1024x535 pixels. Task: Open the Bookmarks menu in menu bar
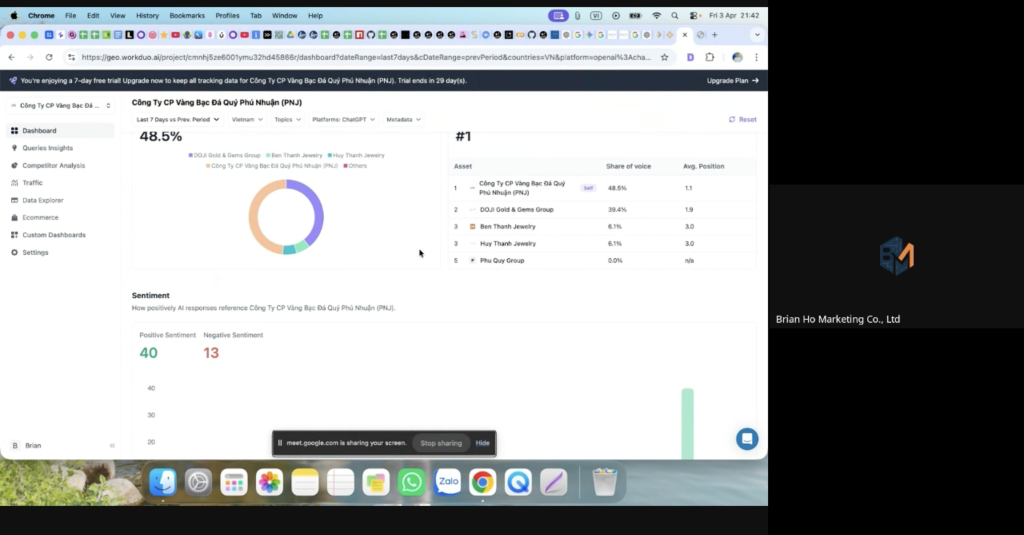point(185,16)
